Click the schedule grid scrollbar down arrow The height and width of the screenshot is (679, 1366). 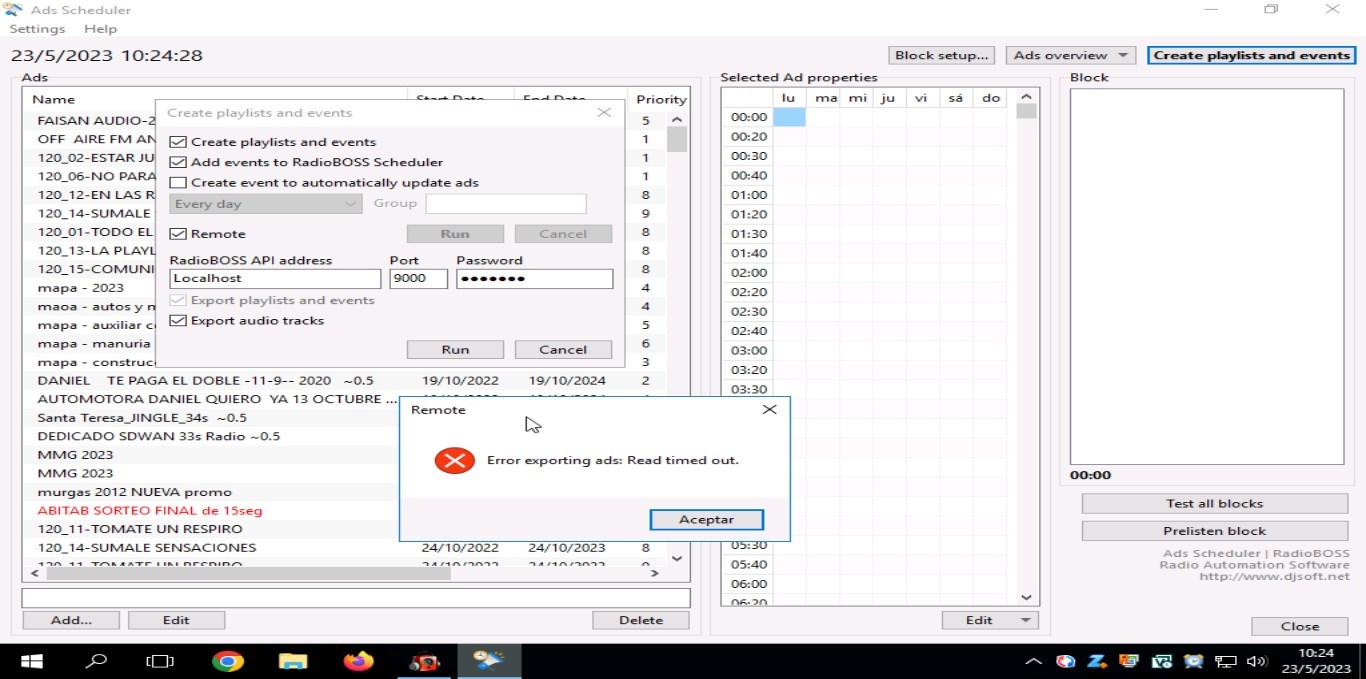coord(1026,597)
